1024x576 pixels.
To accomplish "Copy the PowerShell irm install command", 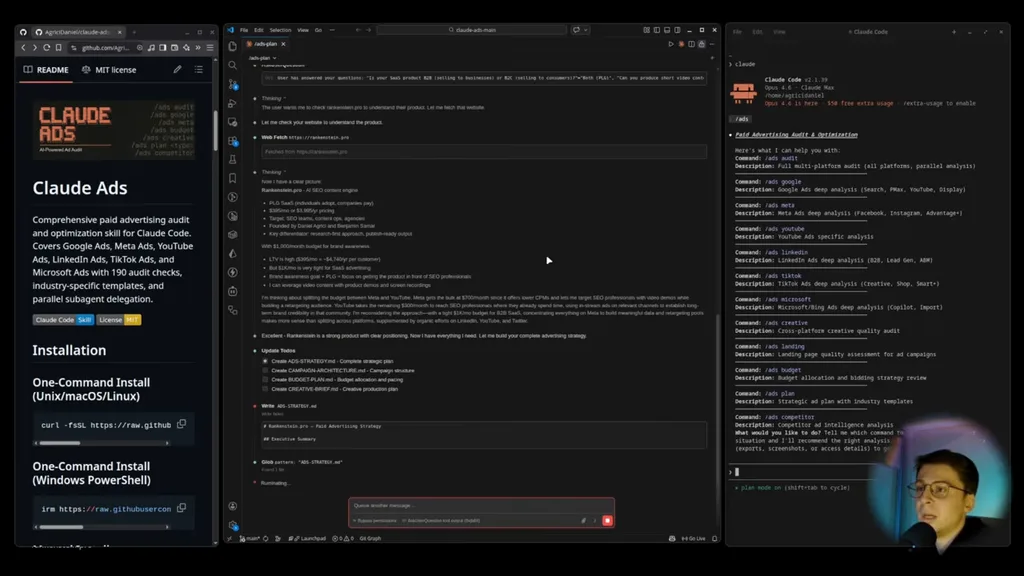I will point(182,507).
